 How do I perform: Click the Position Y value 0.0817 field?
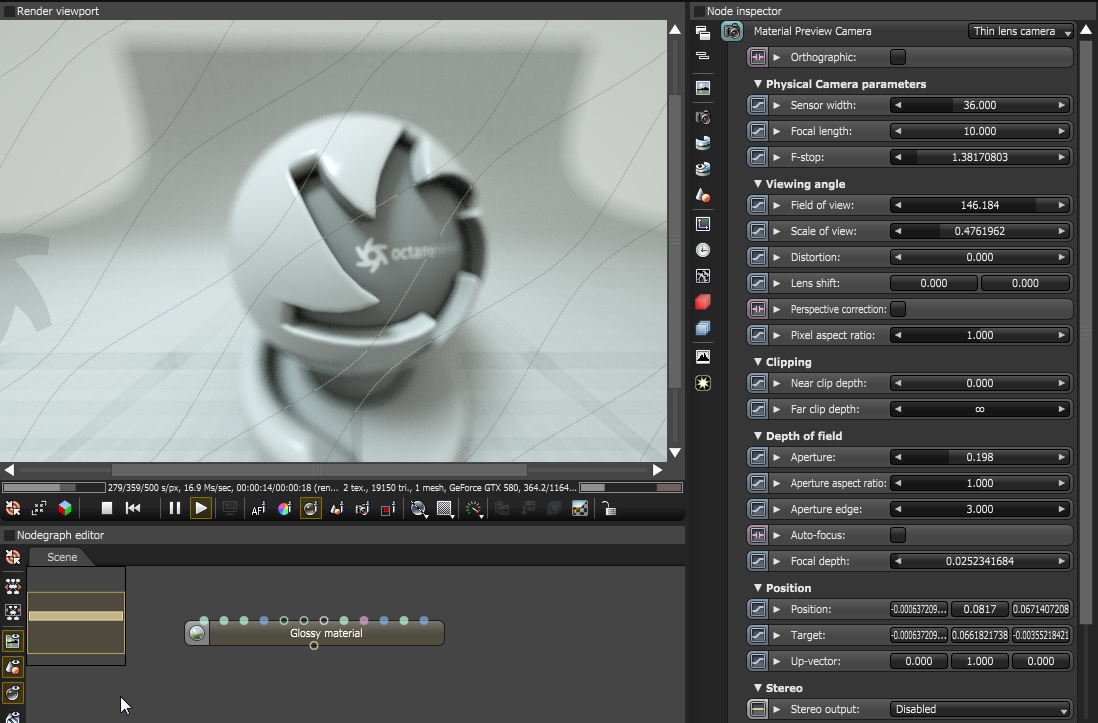980,609
